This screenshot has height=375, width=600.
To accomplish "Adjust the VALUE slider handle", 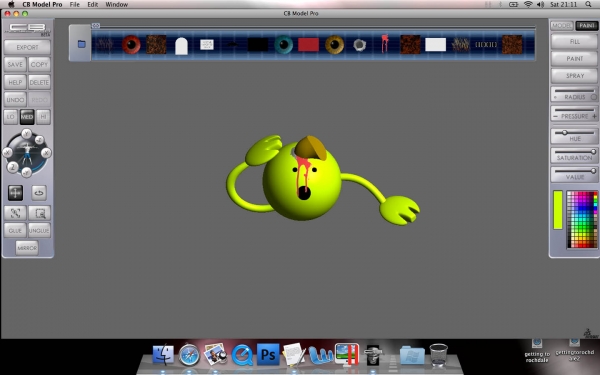I will pyautogui.click(x=593, y=171).
